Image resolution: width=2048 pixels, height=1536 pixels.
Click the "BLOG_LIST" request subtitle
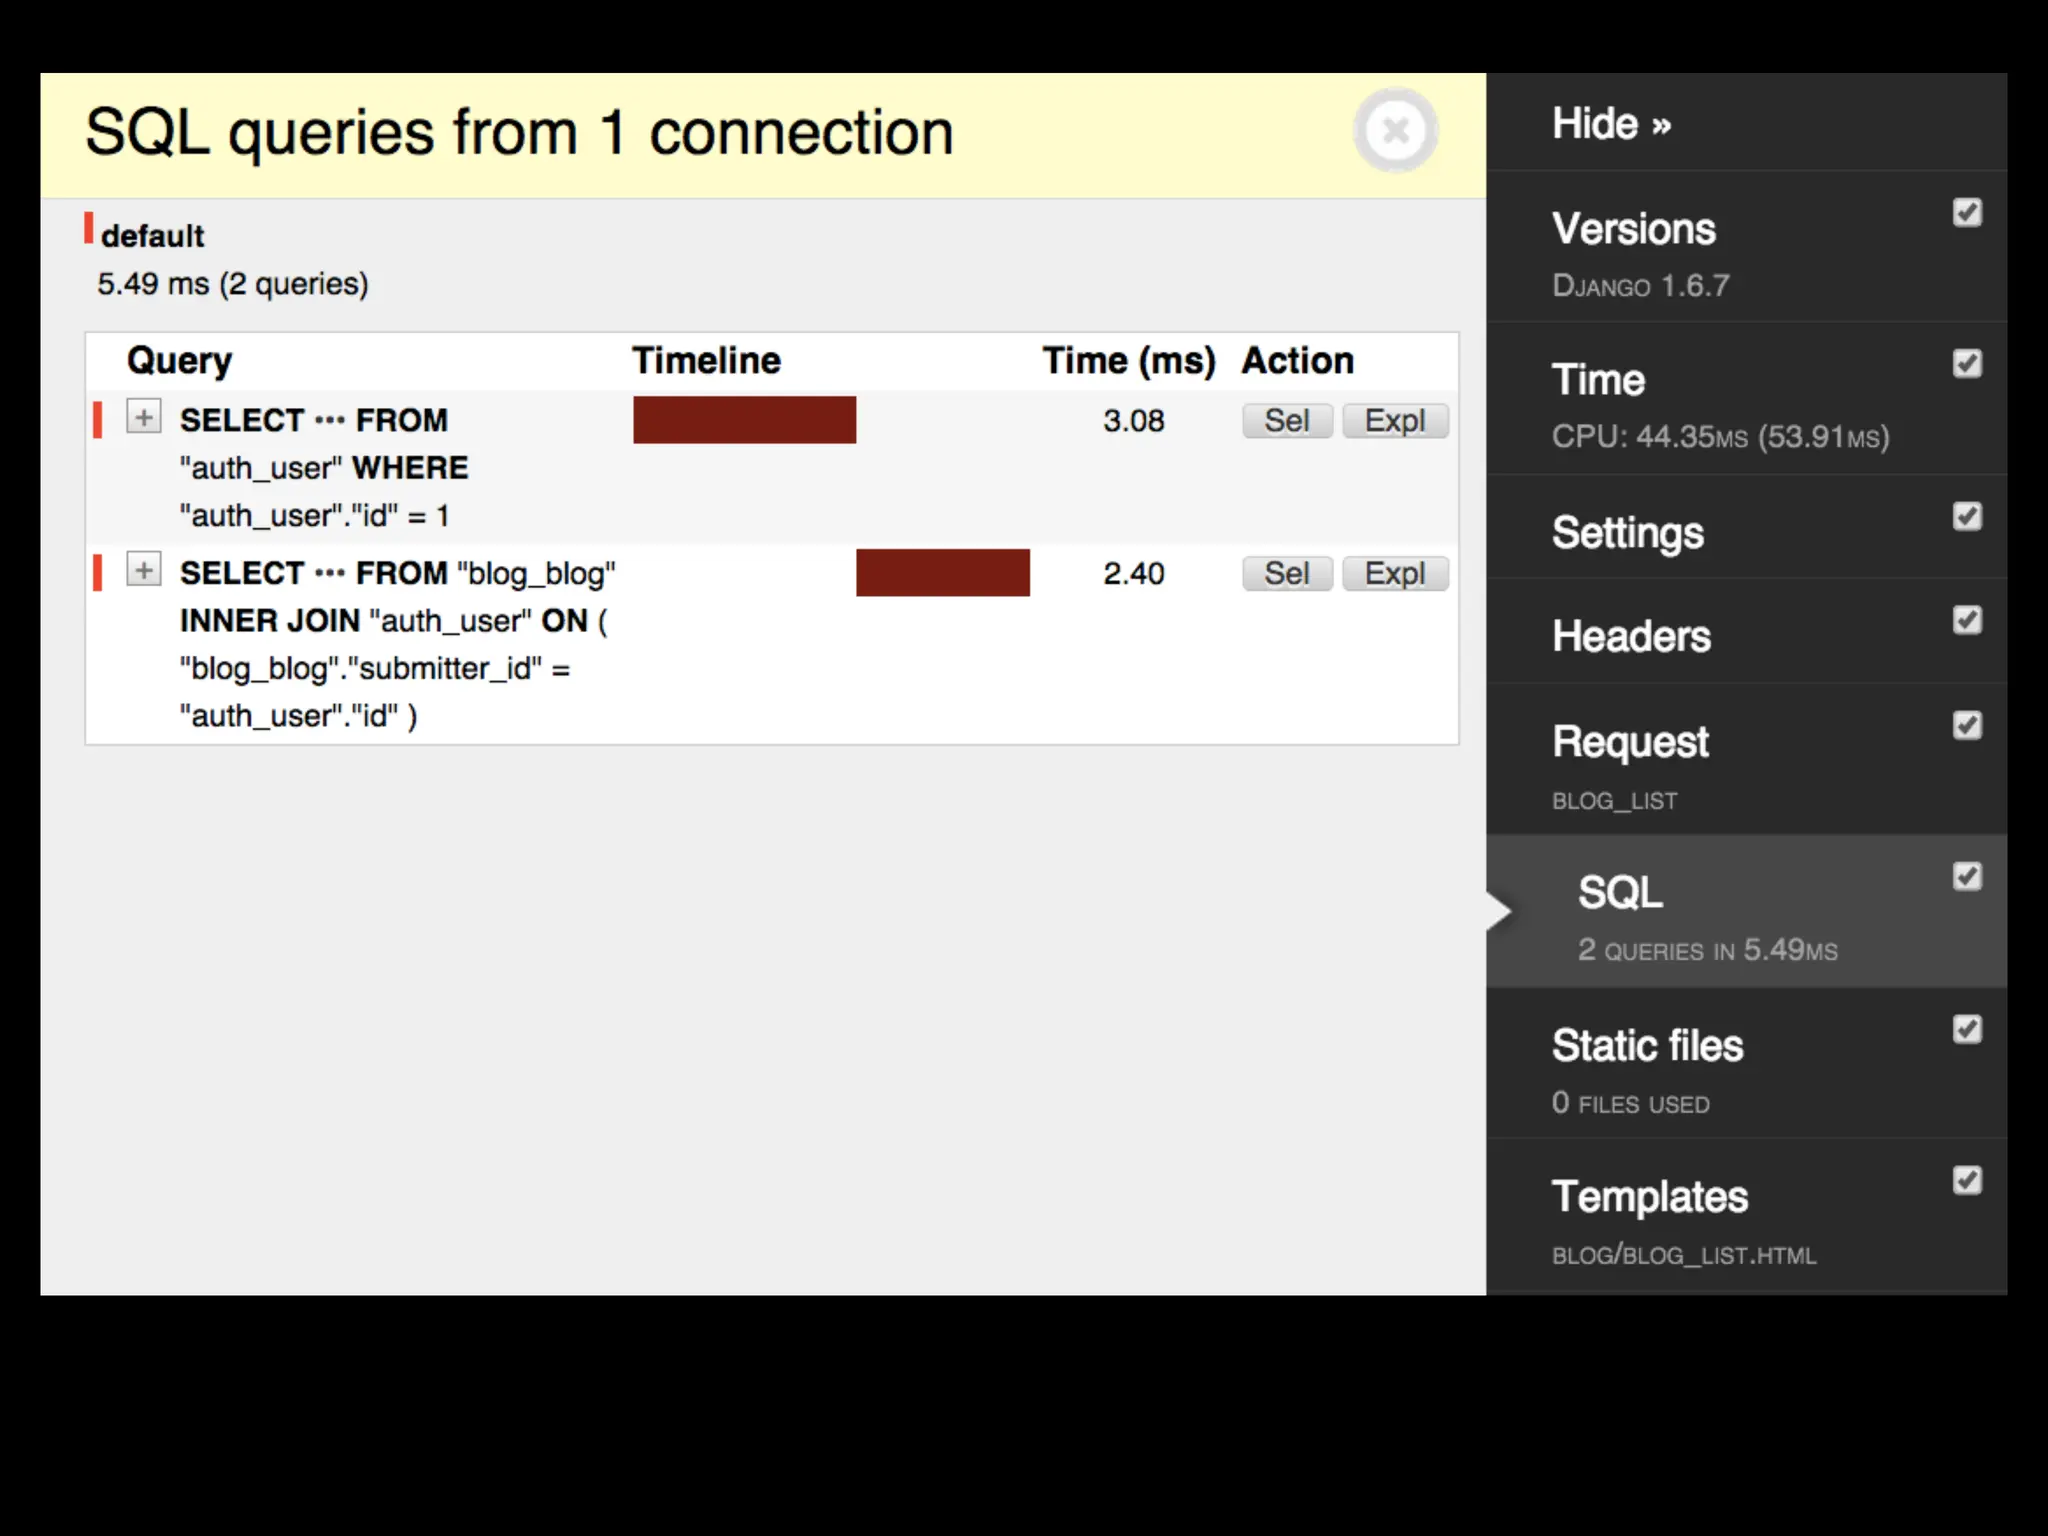(1614, 801)
